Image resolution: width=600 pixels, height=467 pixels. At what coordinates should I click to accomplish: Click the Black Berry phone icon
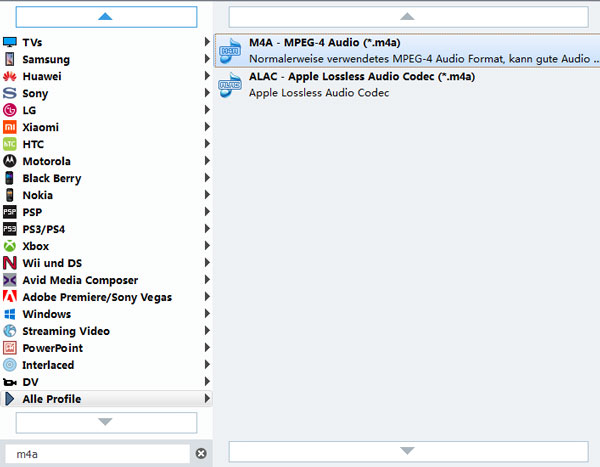click(10, 178)
